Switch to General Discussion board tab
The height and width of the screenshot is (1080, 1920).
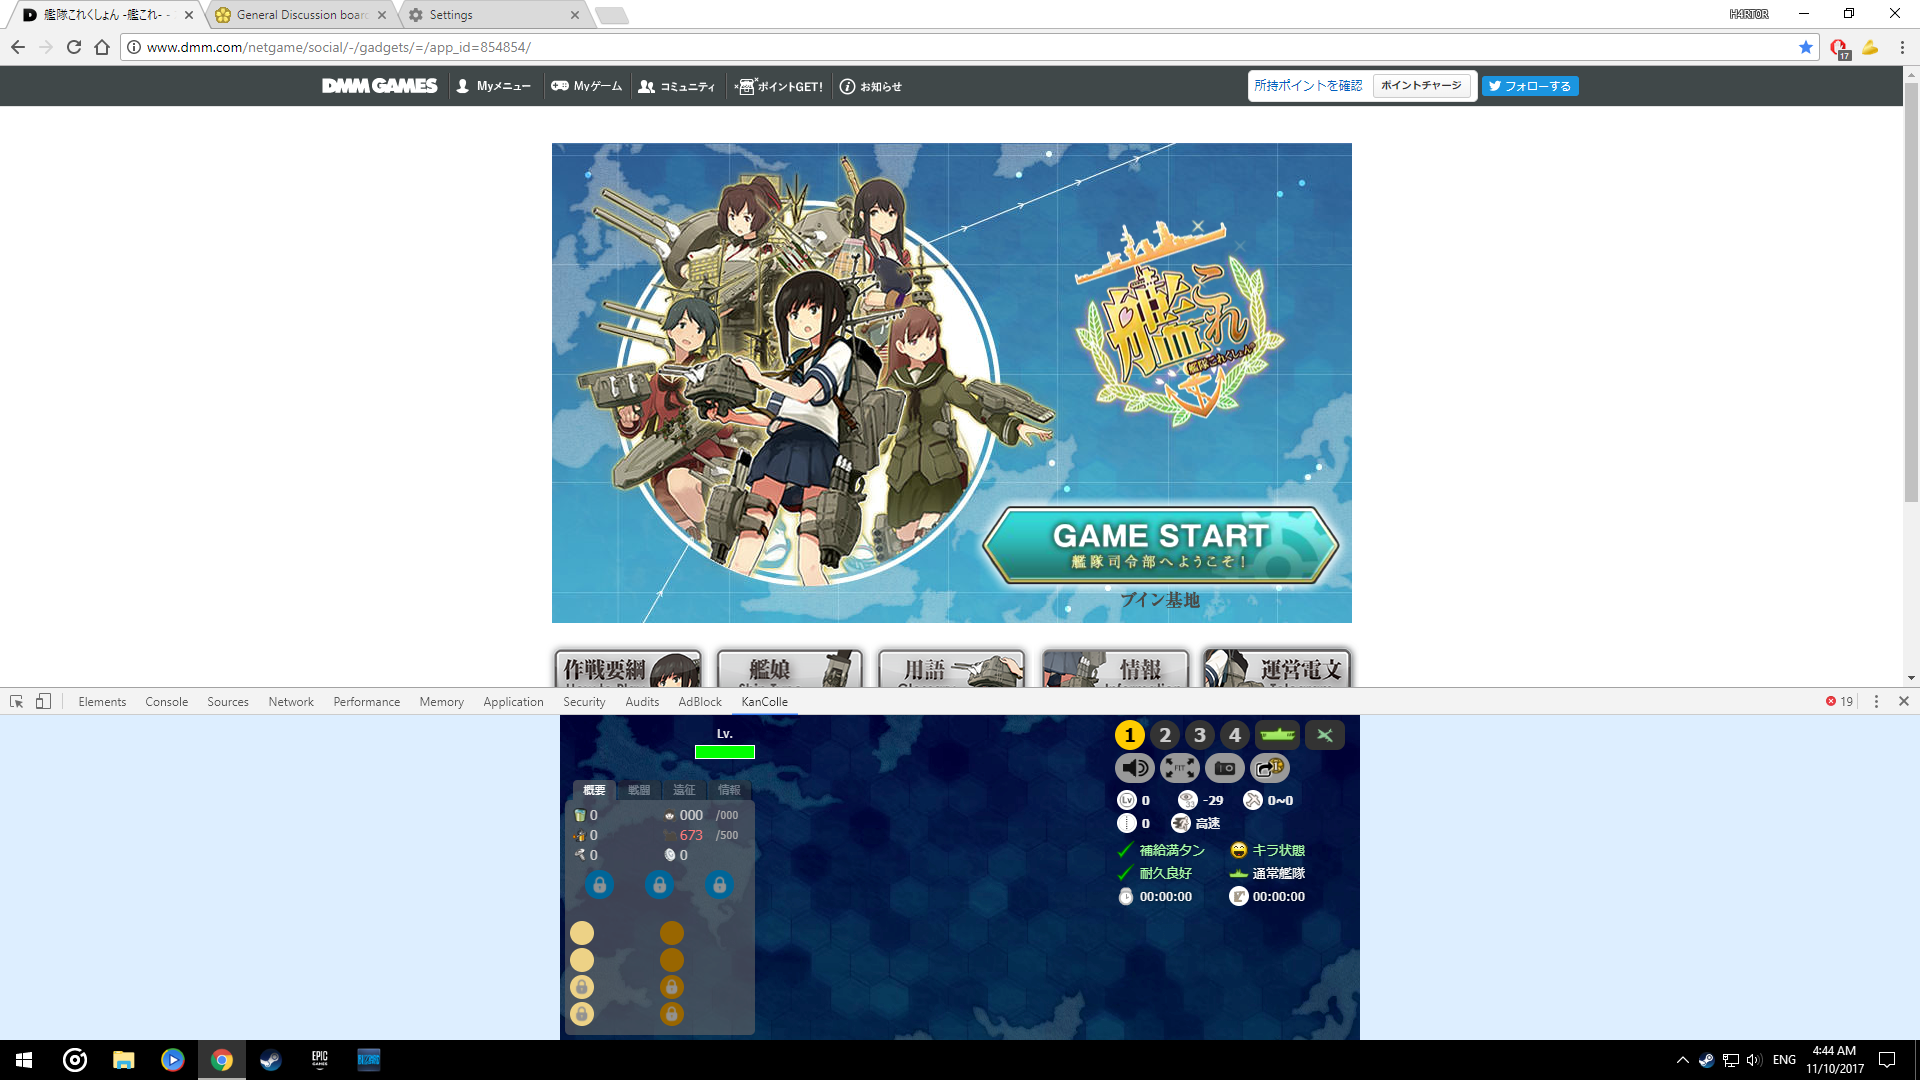coord(300,15)
